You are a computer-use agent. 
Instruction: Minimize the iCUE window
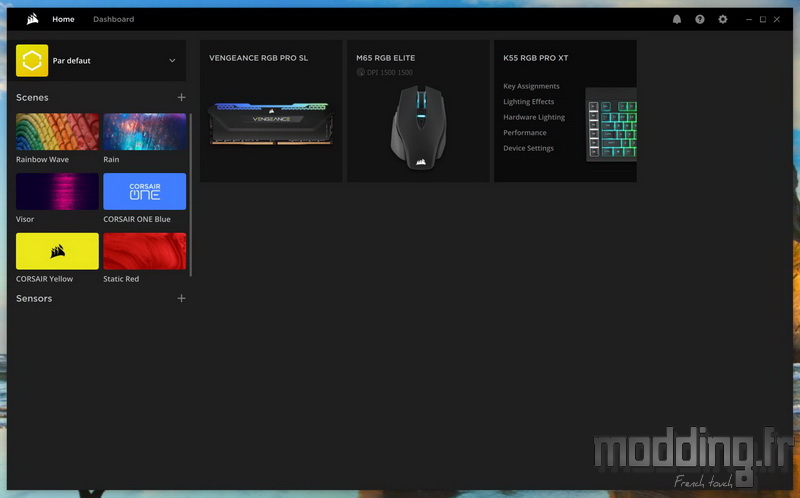tap(748, 19)
